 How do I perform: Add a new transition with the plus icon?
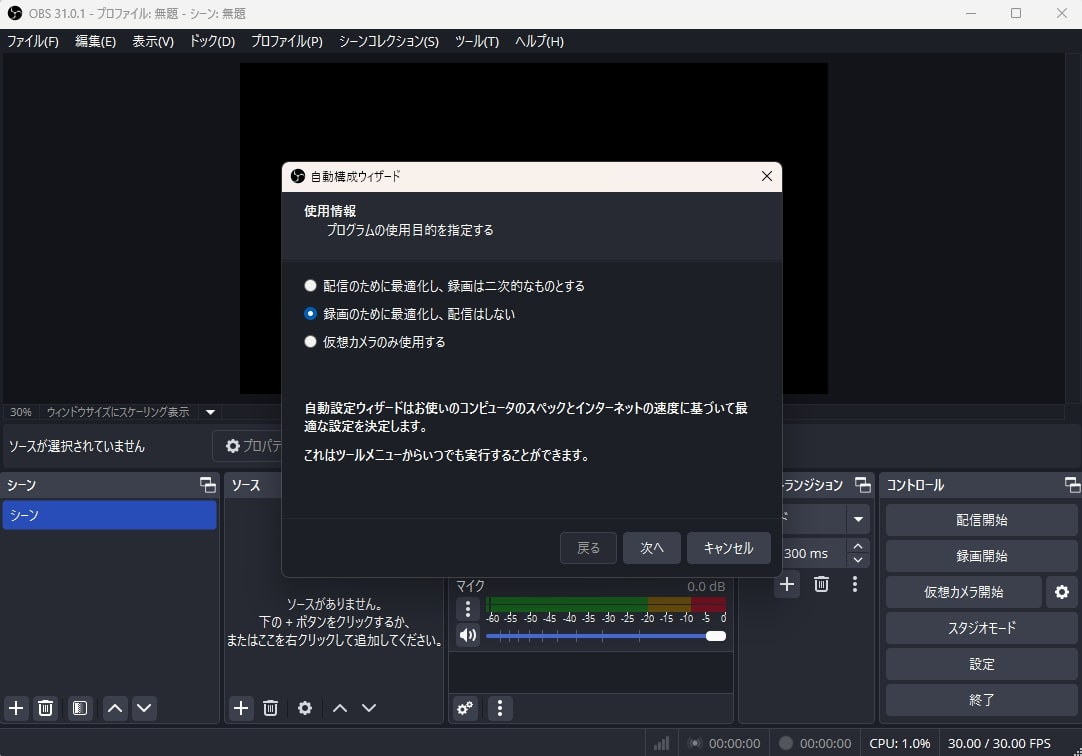786,584
